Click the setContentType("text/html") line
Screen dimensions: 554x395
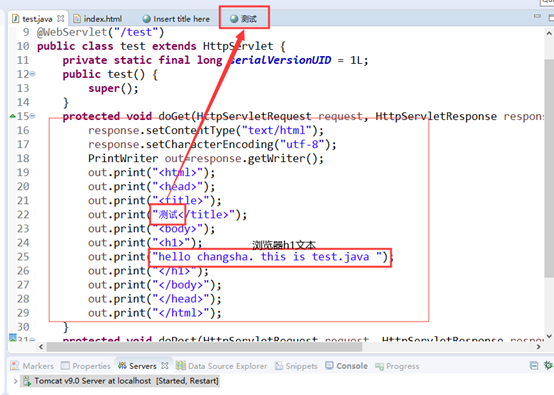(206, 130)
